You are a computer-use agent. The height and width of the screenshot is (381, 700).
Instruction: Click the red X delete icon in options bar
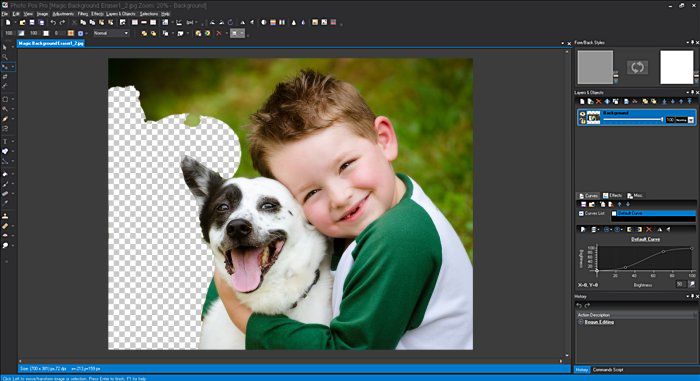(218, 33)
